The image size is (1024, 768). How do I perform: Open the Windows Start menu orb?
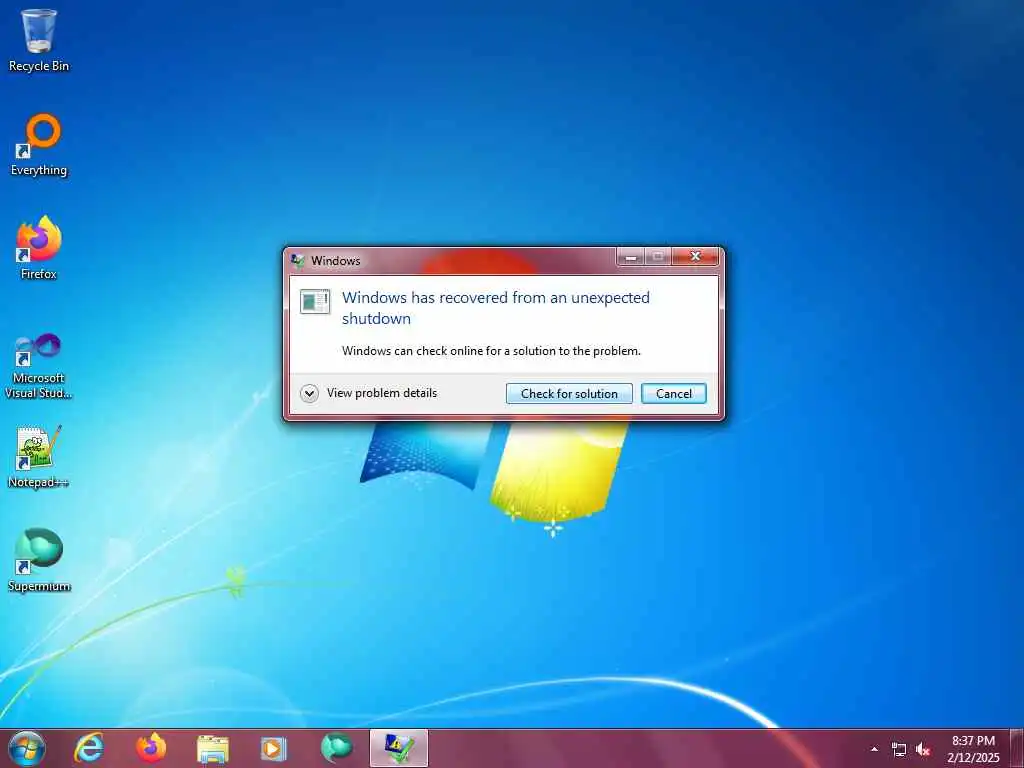click(x=27, y=748)
